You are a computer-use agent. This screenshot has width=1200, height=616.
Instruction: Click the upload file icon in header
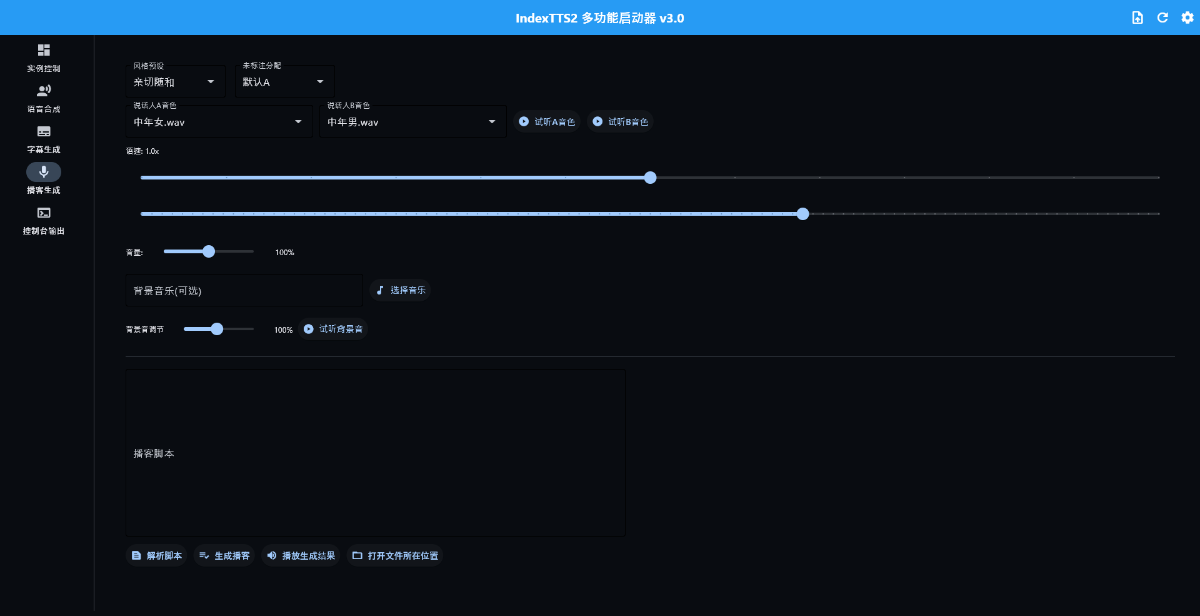pyautogui.click(x=1137, y=18)
